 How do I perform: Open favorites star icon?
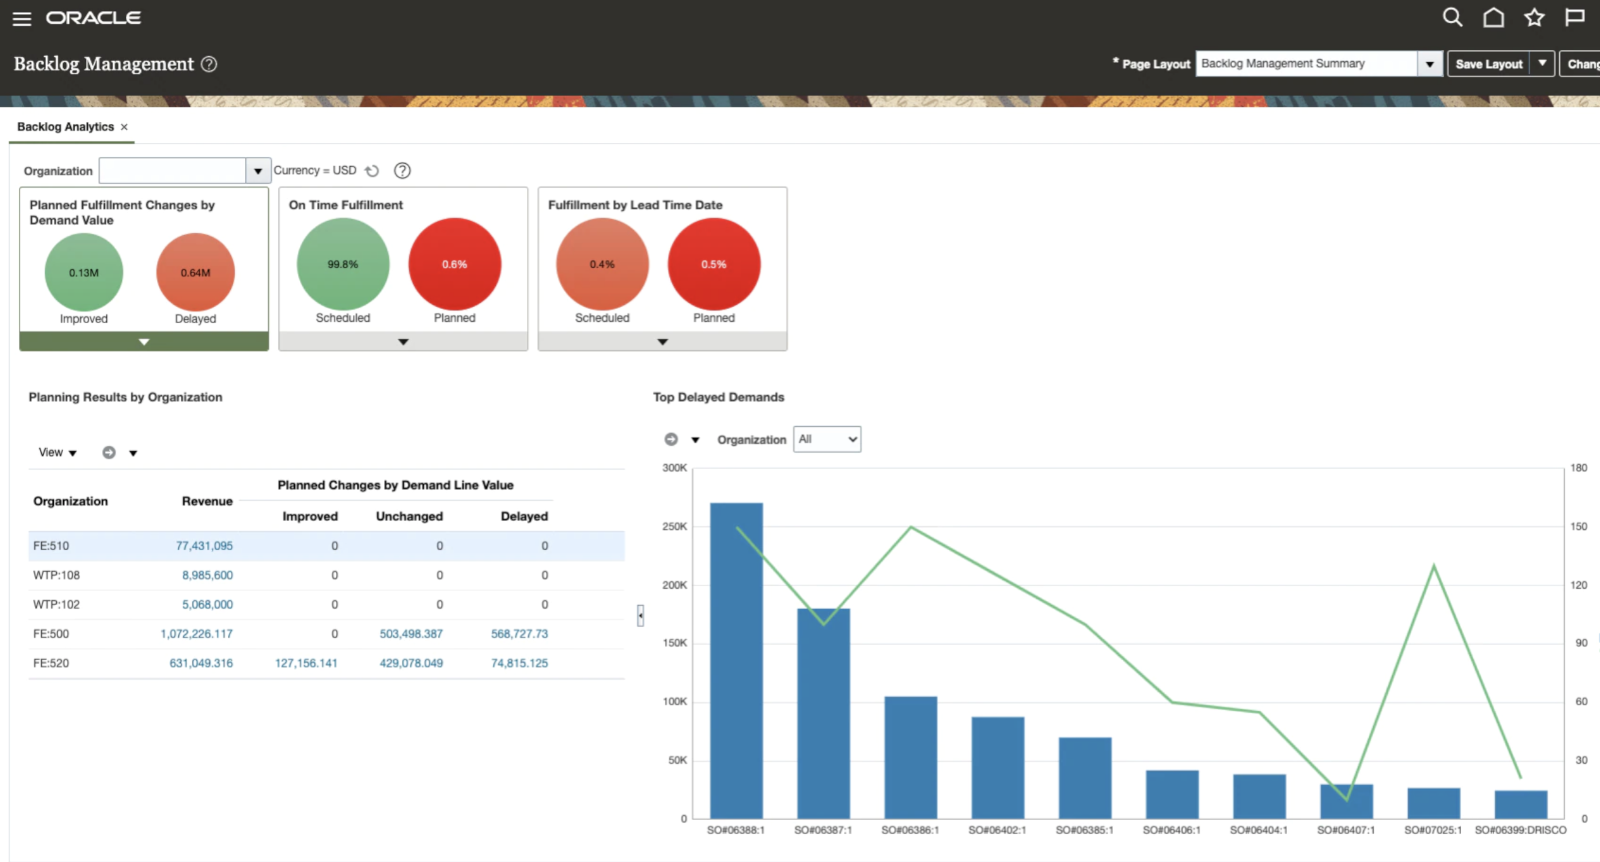1534,17
